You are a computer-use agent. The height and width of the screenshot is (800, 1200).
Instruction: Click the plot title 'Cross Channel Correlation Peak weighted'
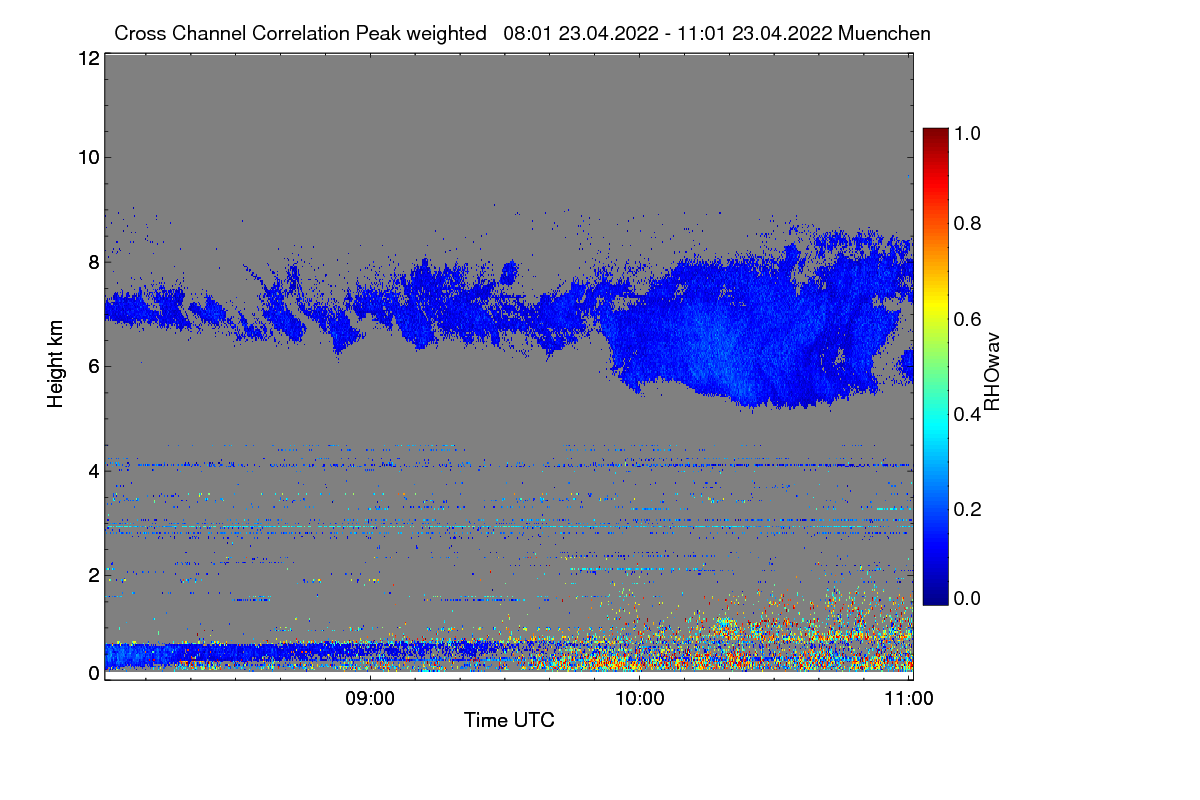[x=300, y=33]
